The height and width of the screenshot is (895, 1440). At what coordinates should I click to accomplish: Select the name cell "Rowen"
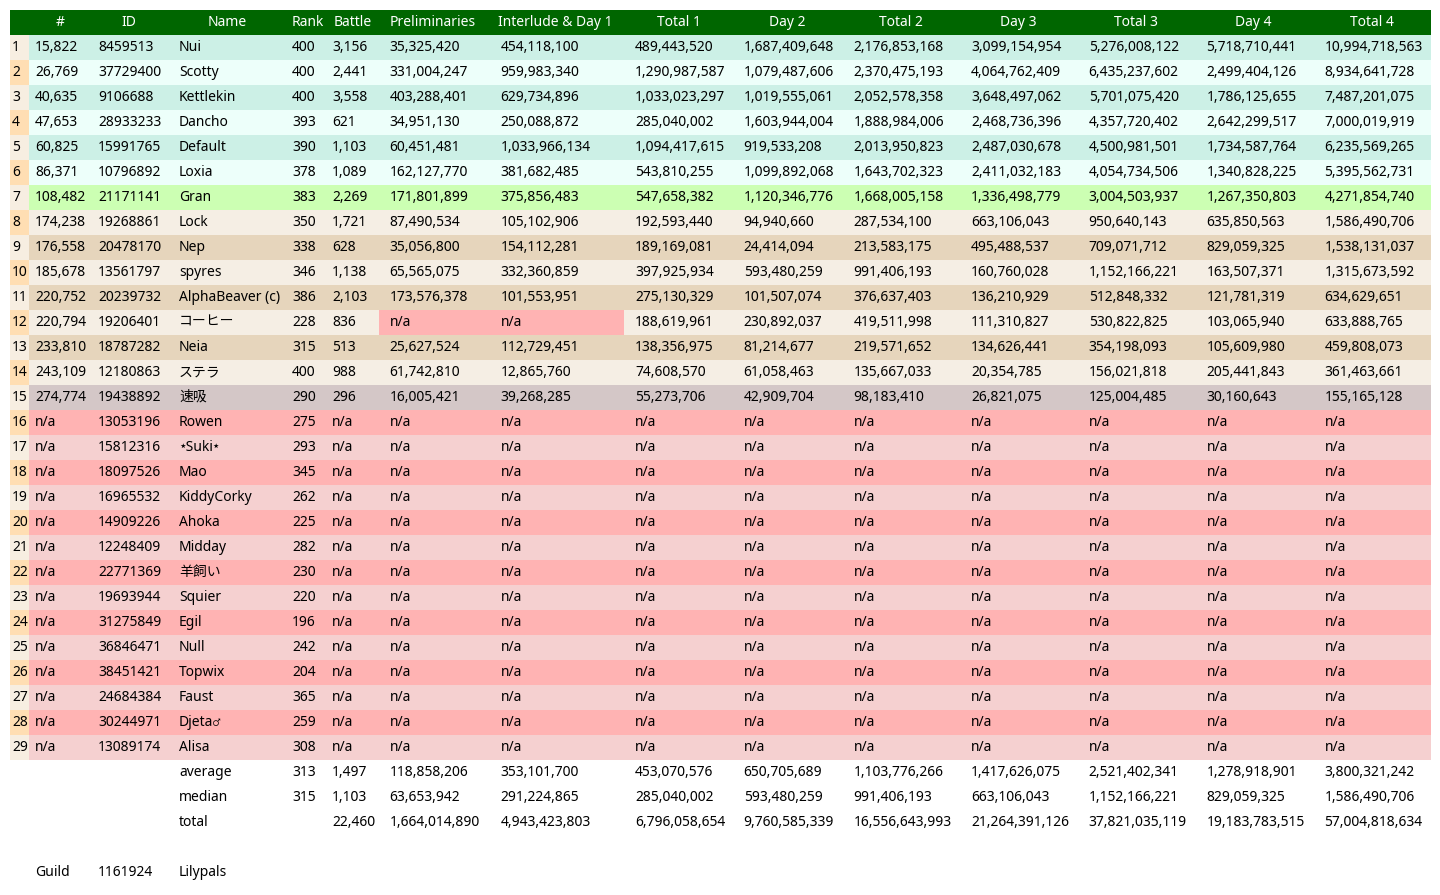tap(201, 421)
